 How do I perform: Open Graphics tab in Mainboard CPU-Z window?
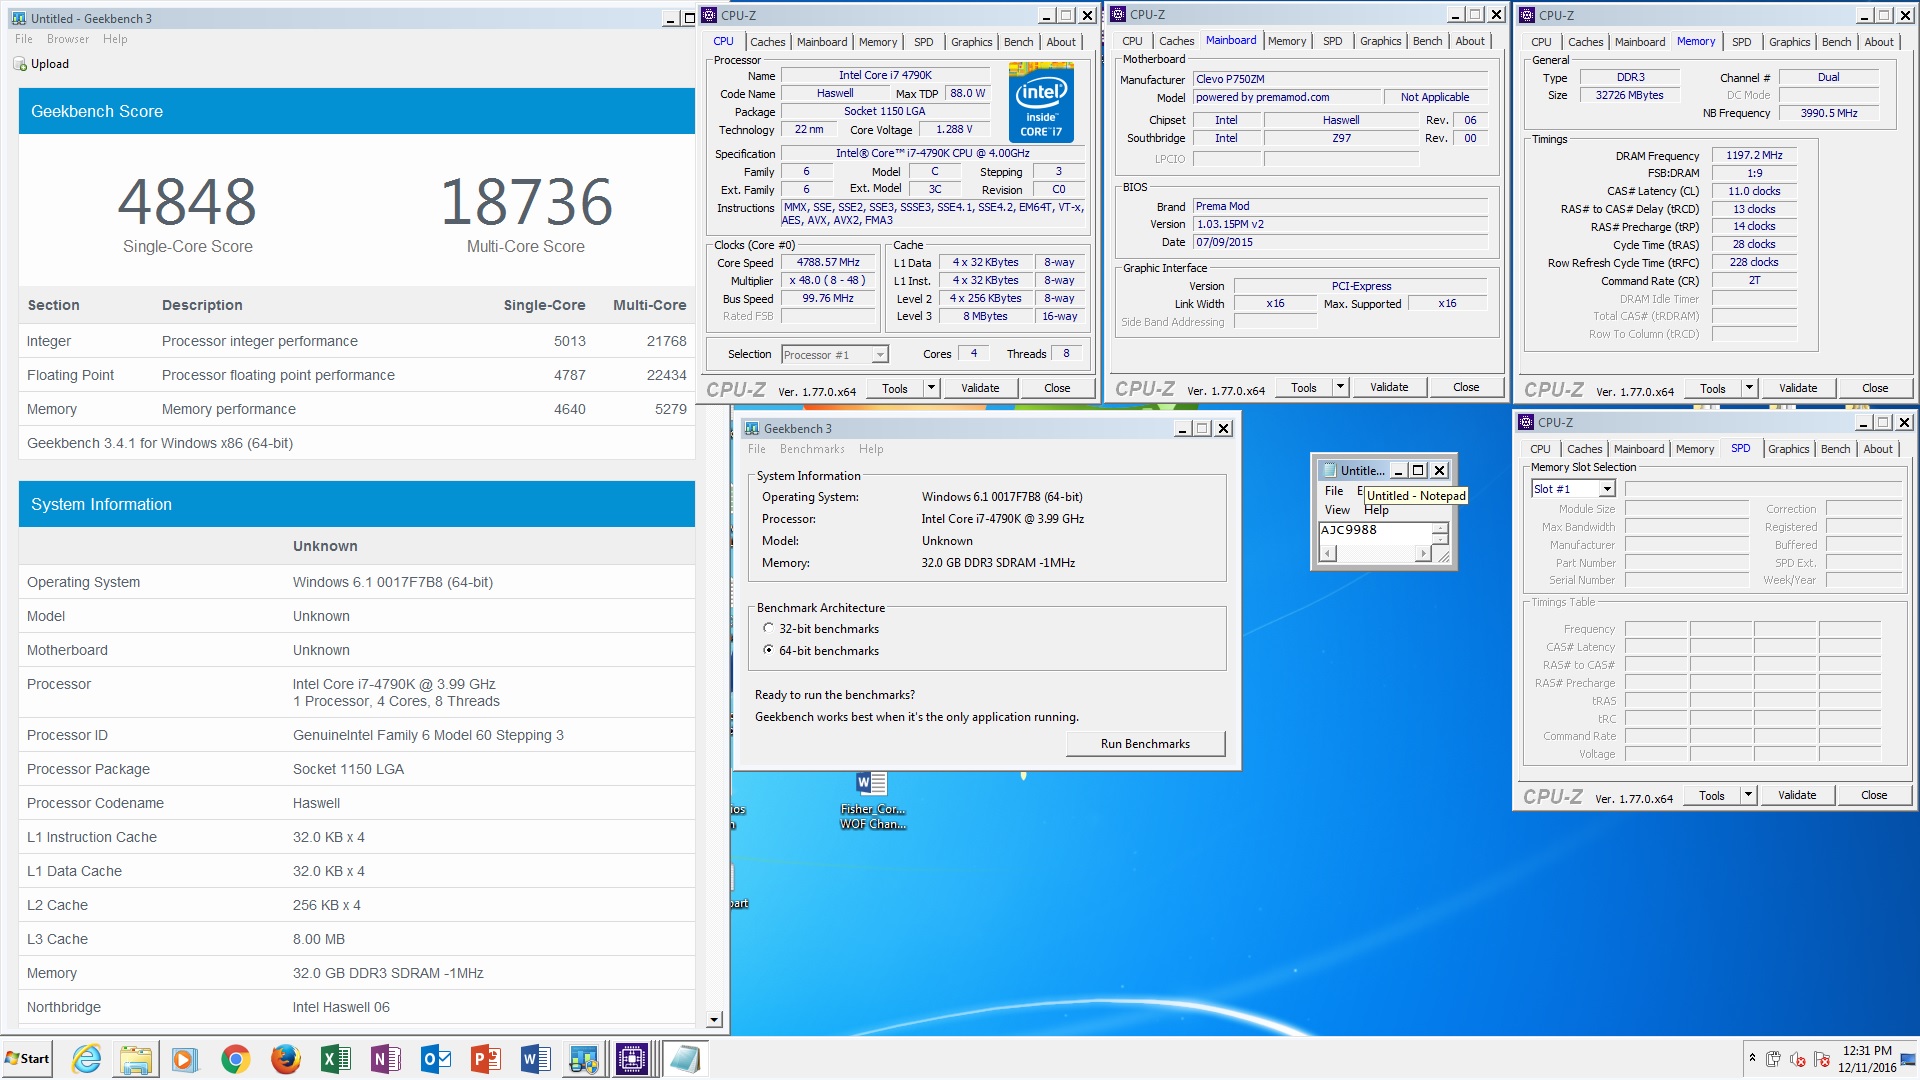(1380, 41)
